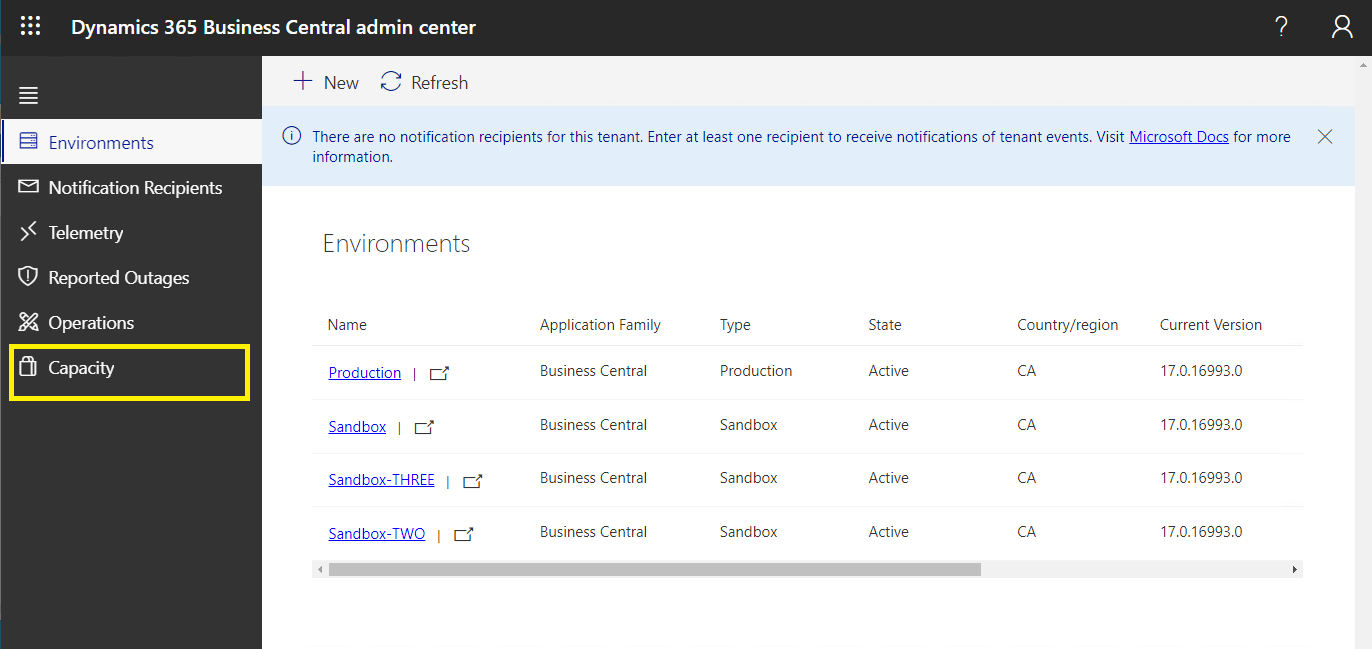
Task: Open Sandbox-TWO external link icon
Action: tap(464, 534)
